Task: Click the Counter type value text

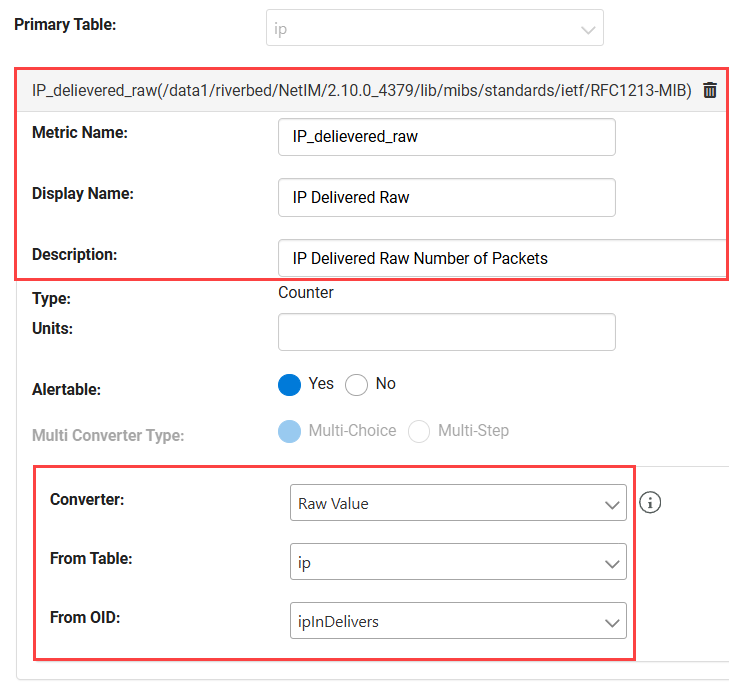Action: (x=306, y=293)
